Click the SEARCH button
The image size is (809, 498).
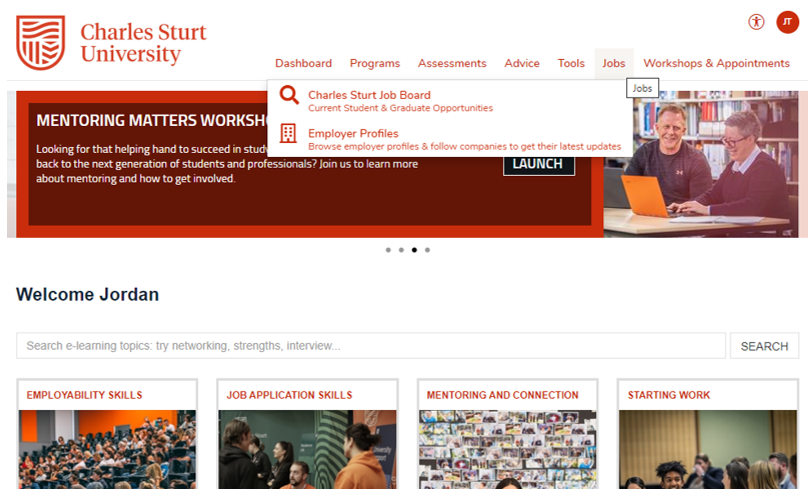764,346
